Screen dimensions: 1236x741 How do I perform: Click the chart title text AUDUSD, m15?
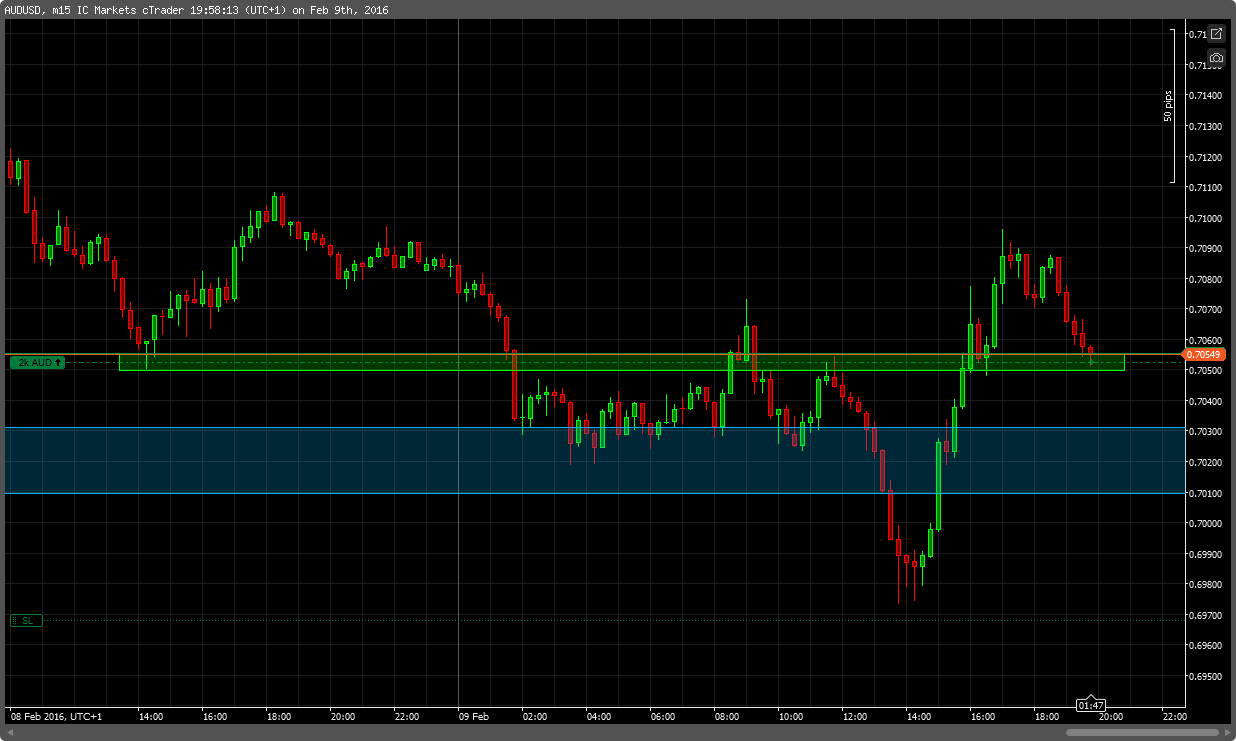(x=37, y=10)
